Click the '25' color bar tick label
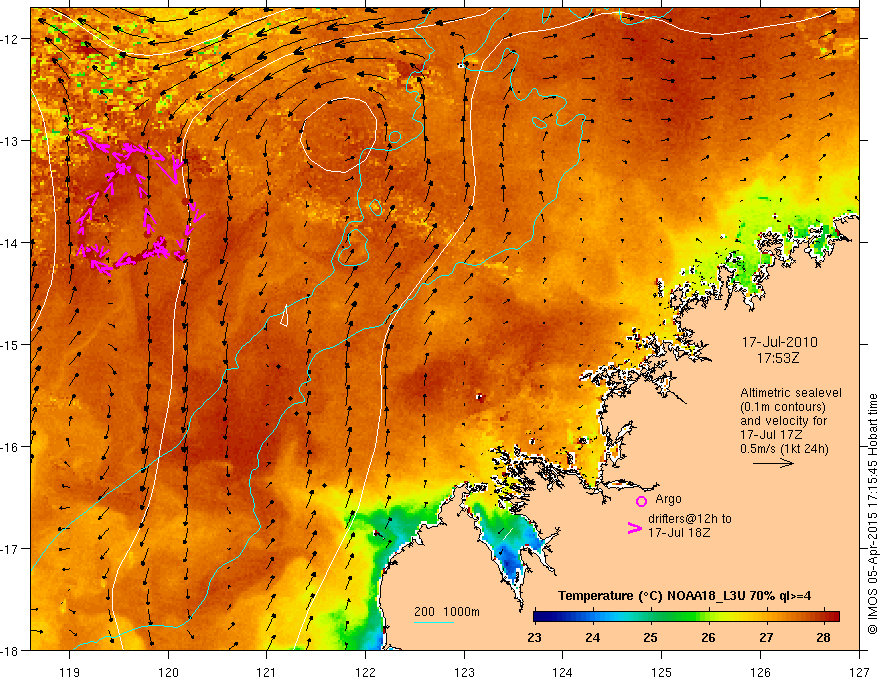This screenshot has width=880, height=680. click(650, 637)
